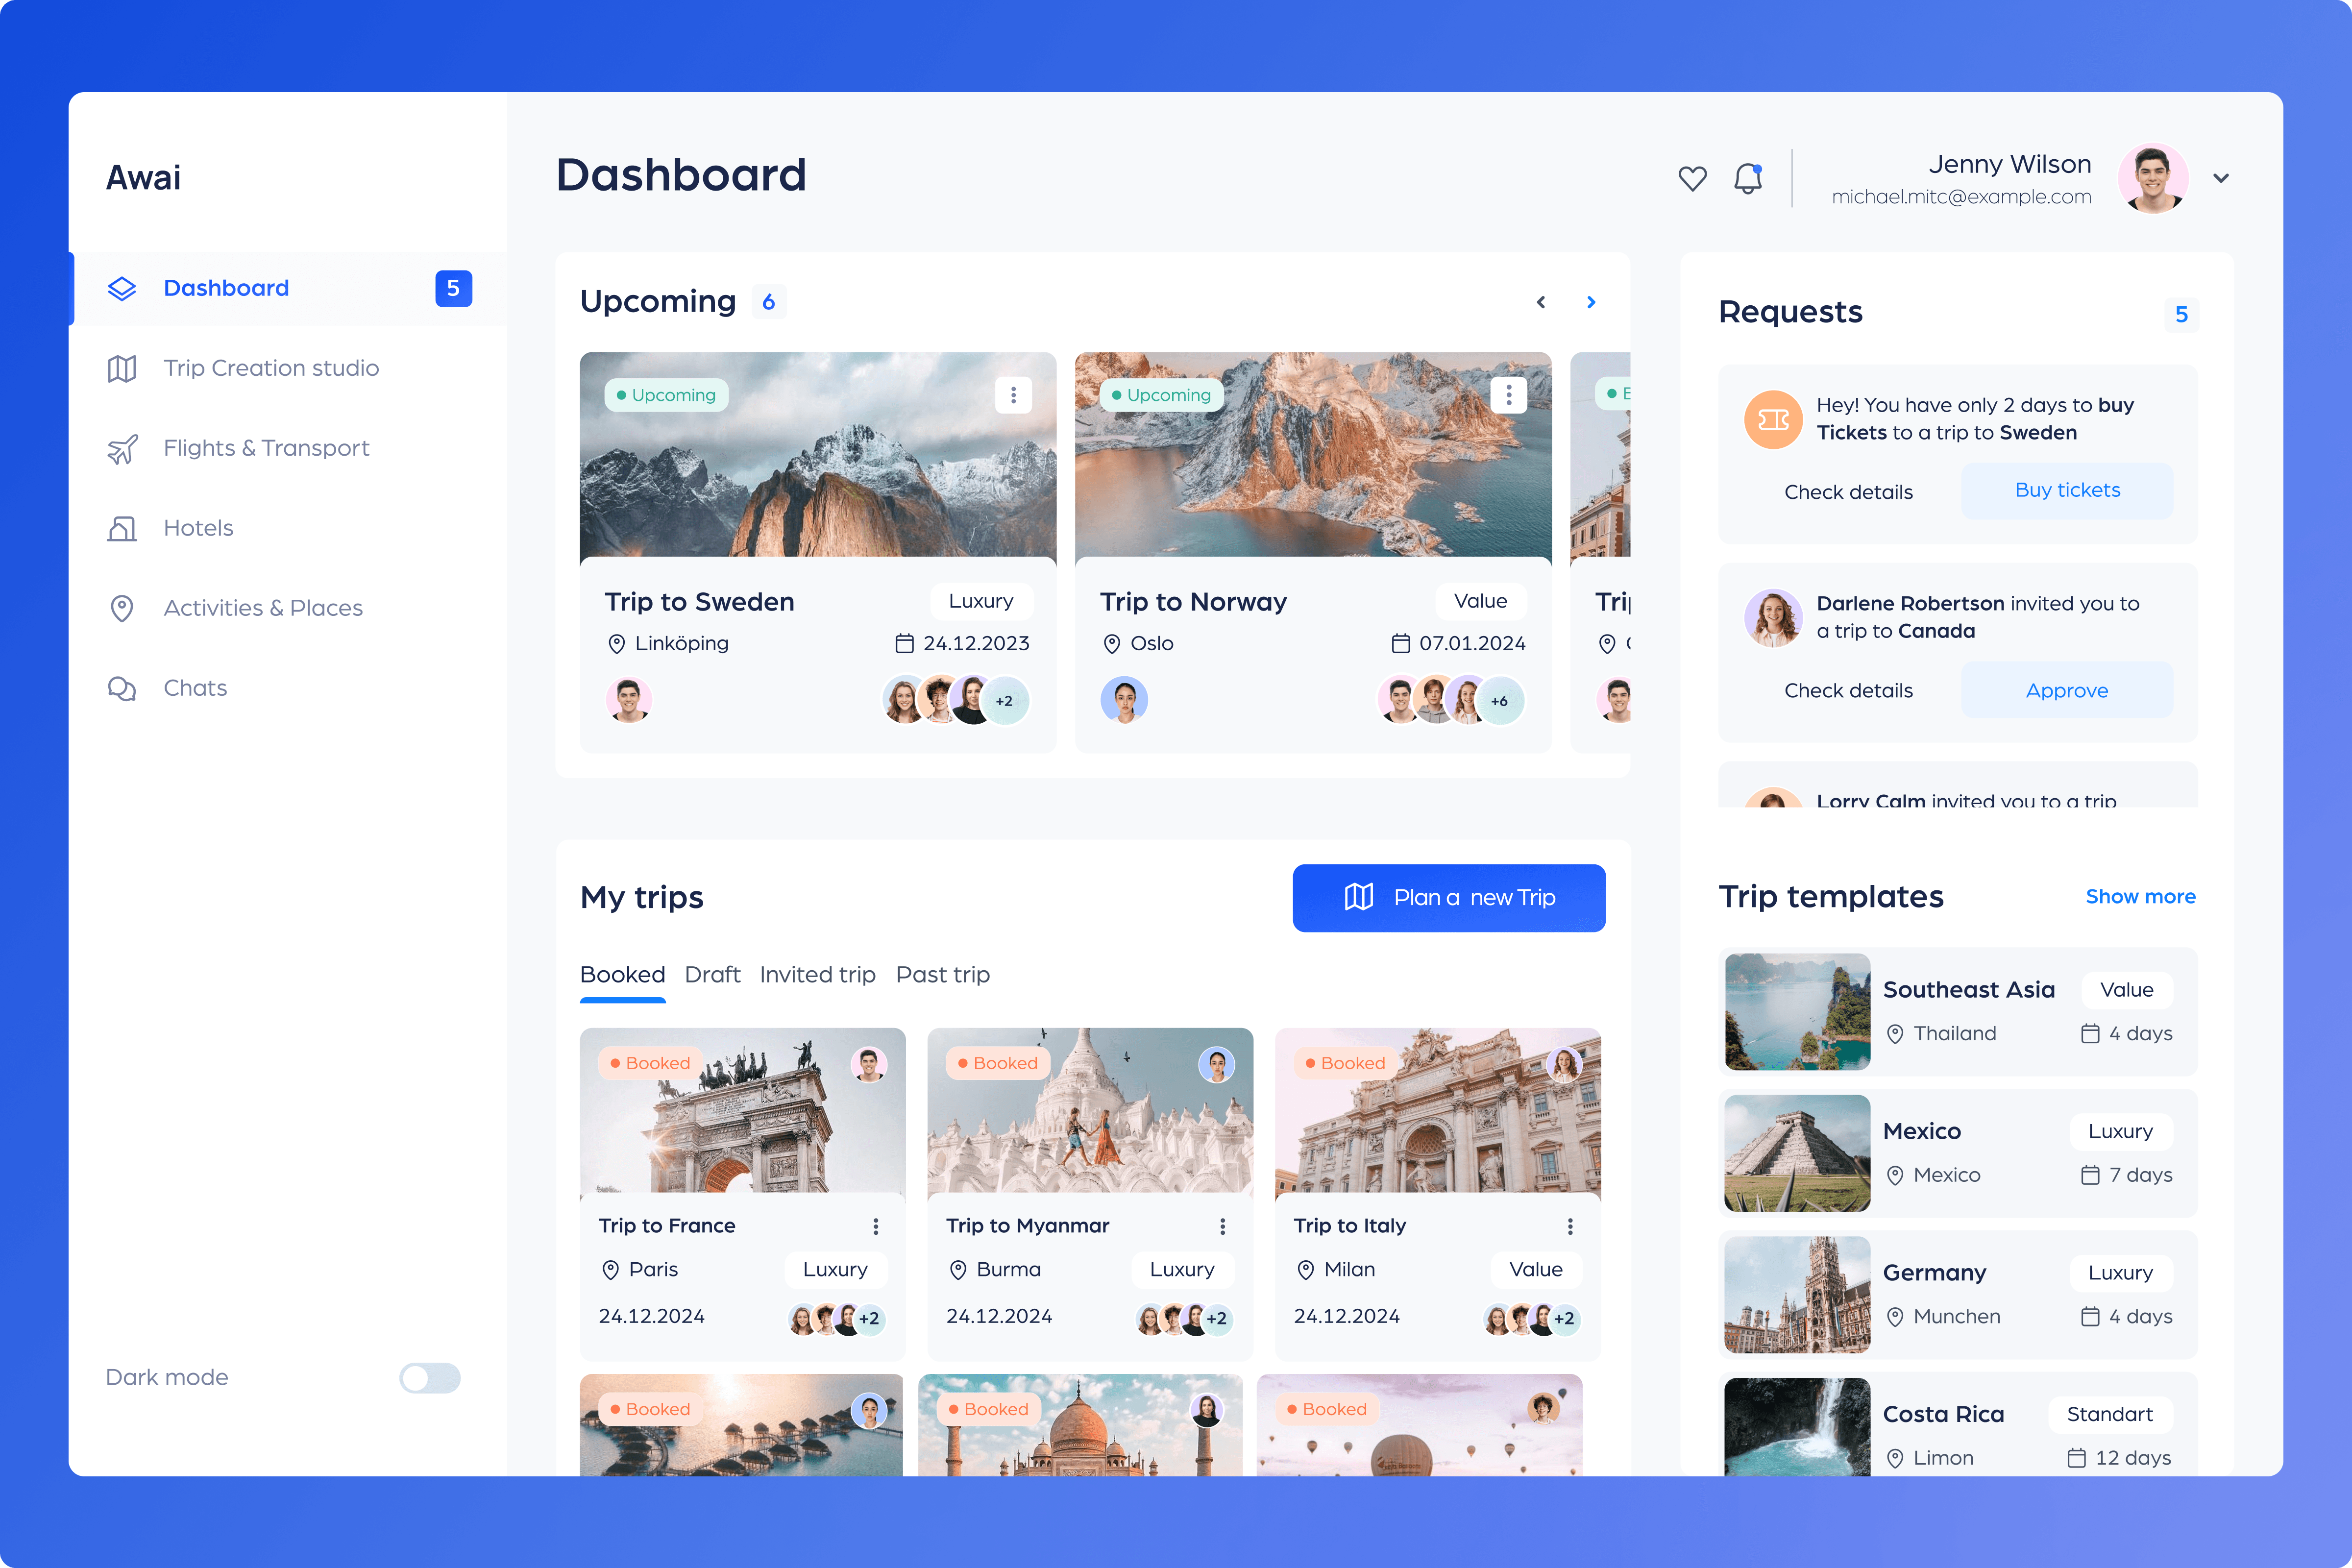Switch to the Past trip tab

pyautogui.click(x=942, y=974)
